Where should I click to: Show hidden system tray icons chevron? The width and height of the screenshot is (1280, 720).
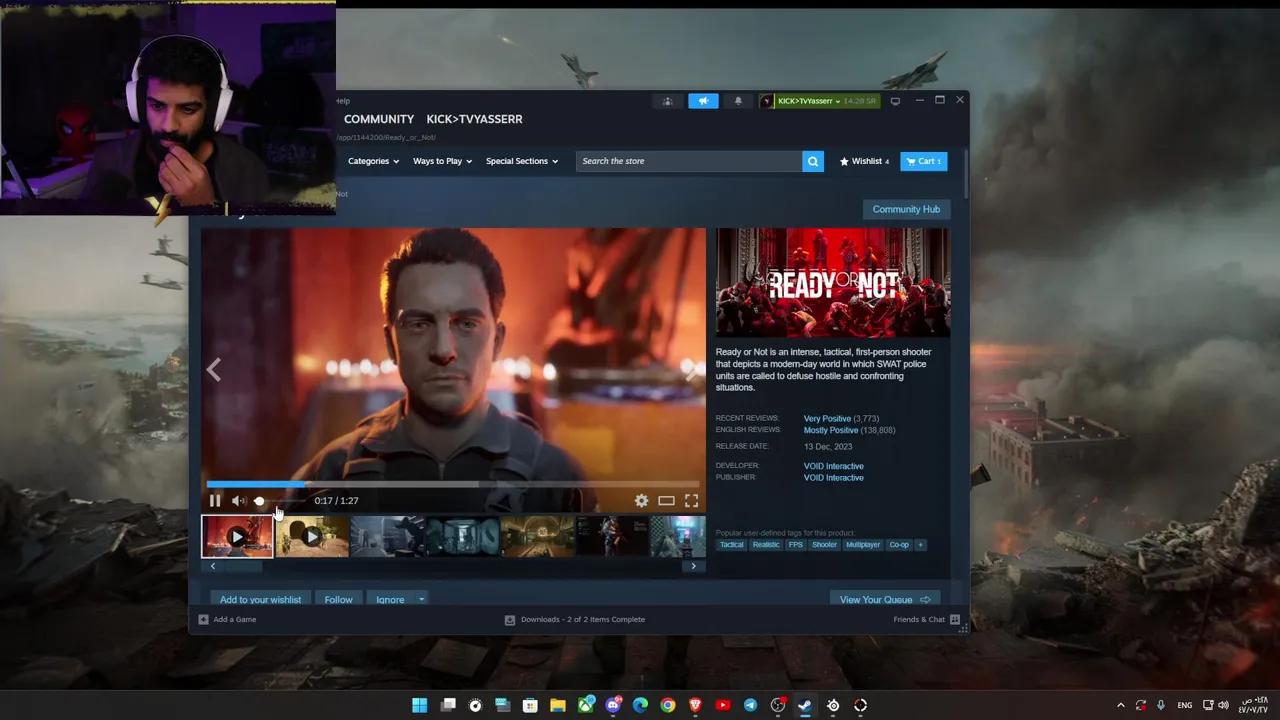[1120, 705]
